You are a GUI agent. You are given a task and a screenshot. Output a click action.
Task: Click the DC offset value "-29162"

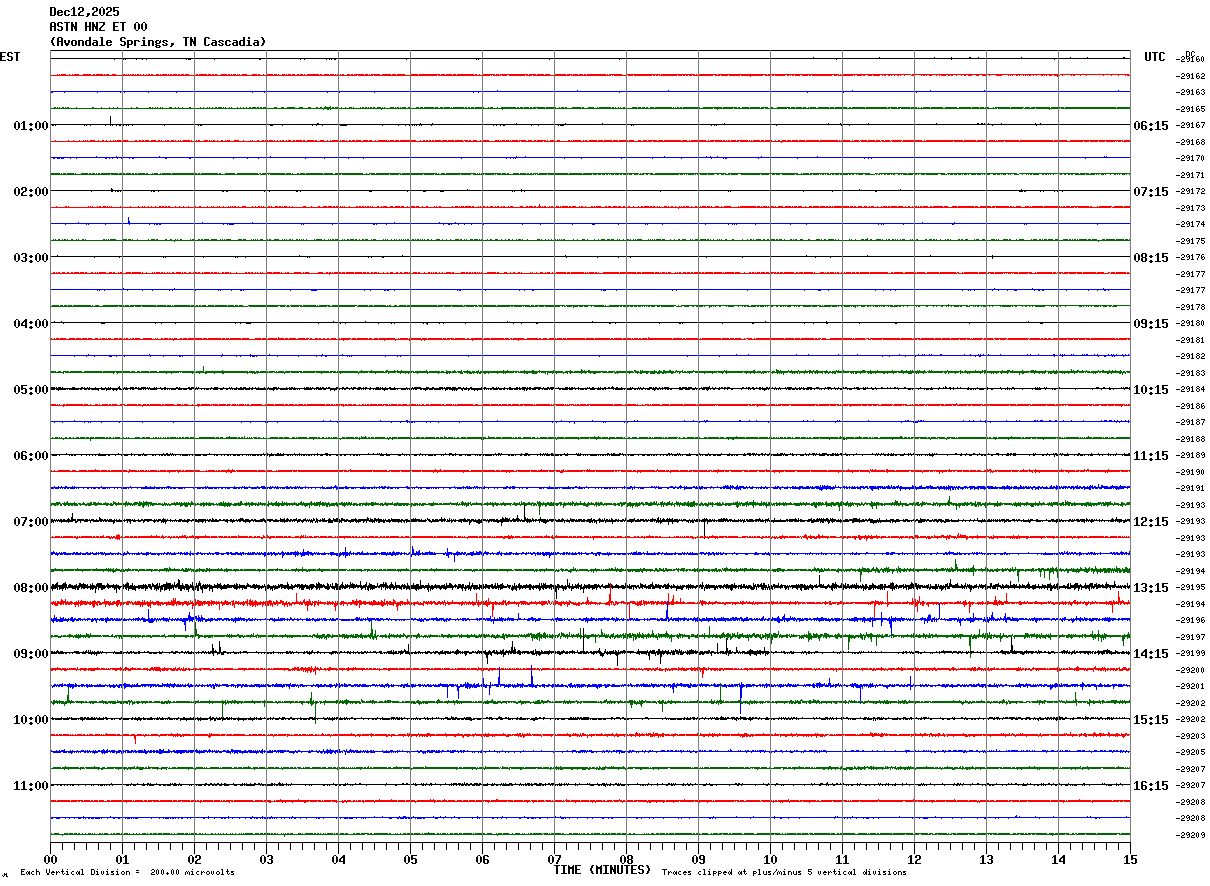pyautogui.click(x=1191, y=76)
